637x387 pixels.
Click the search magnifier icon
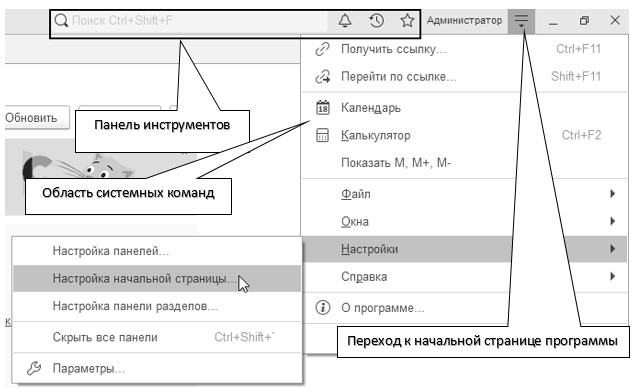(61, 20)
